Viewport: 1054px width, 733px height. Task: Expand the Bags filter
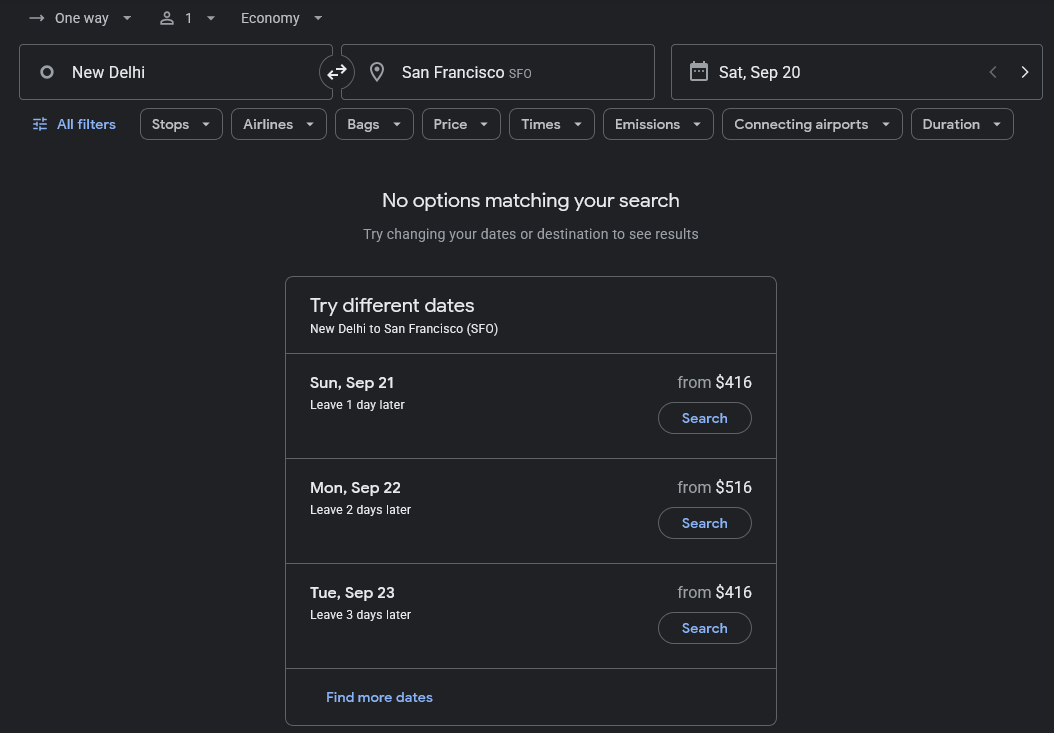coord(374,124)
